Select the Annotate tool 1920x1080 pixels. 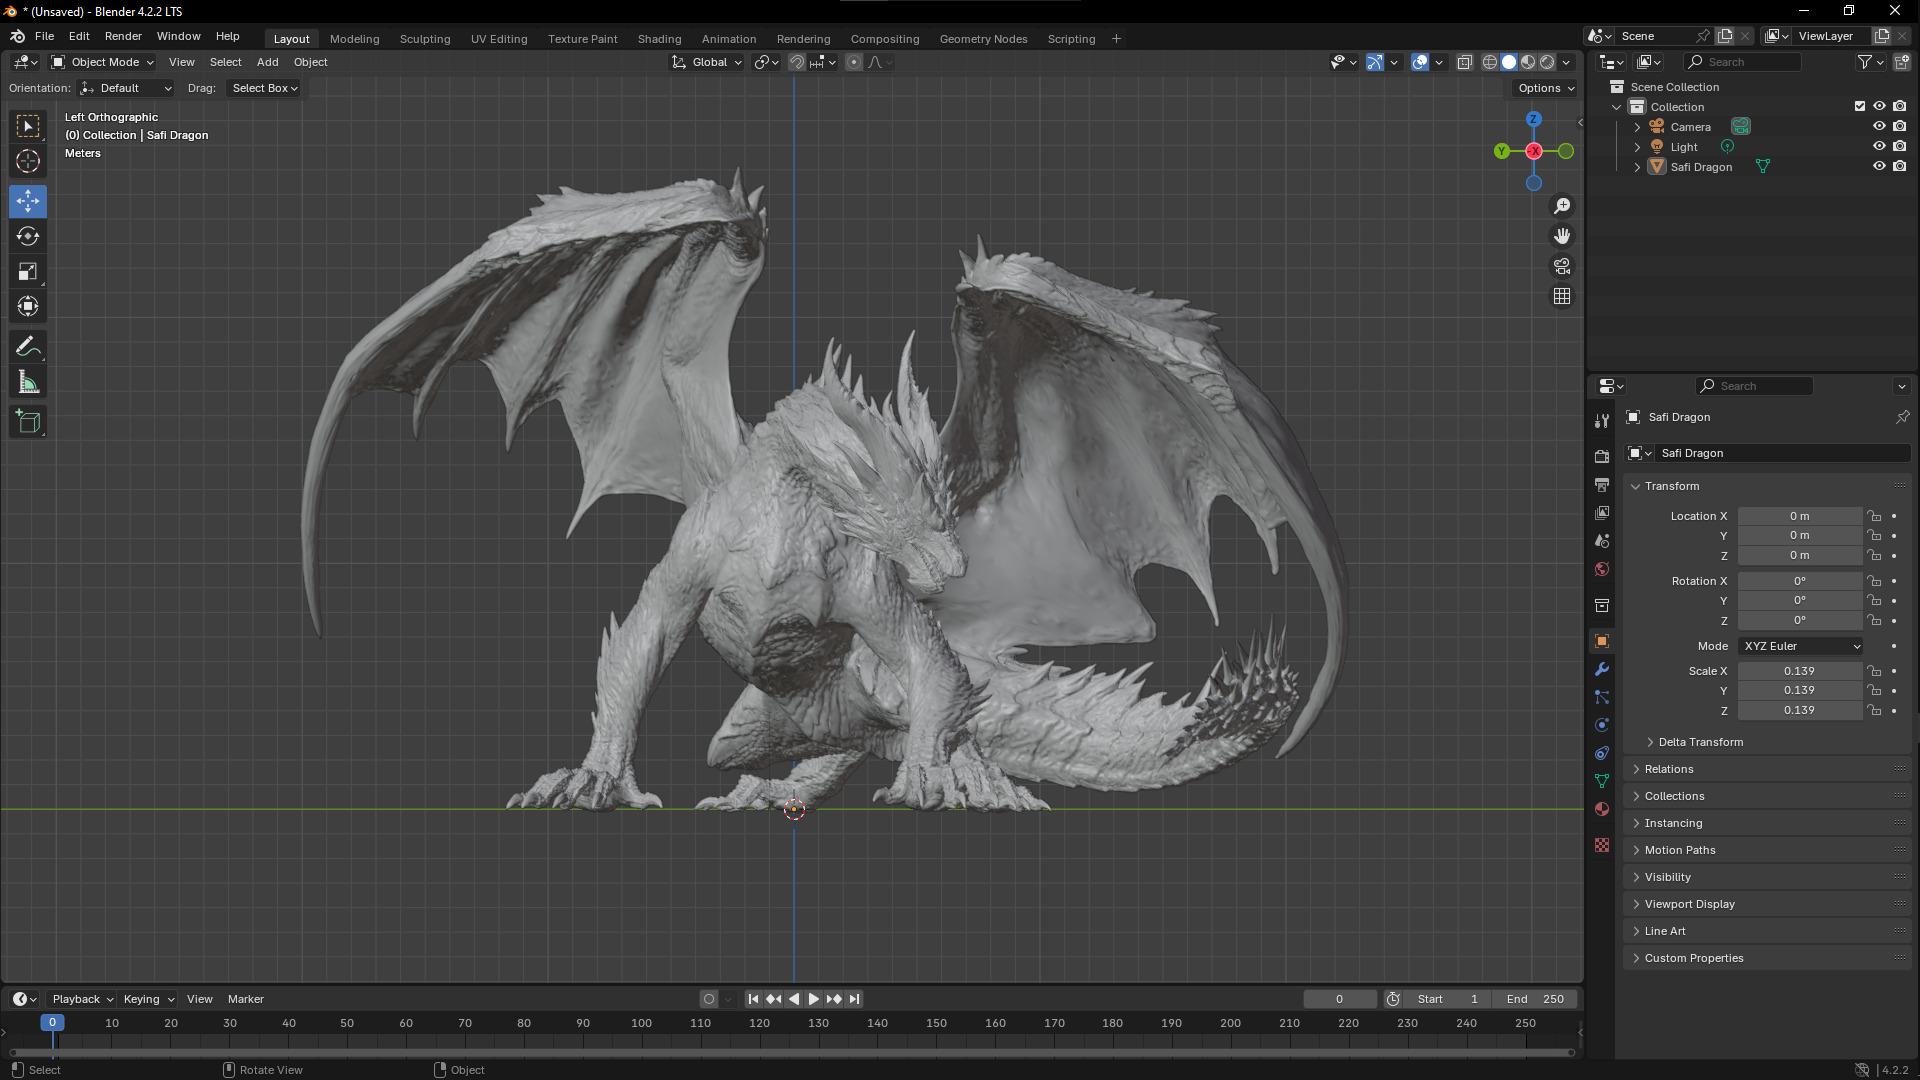coord(28,347)
